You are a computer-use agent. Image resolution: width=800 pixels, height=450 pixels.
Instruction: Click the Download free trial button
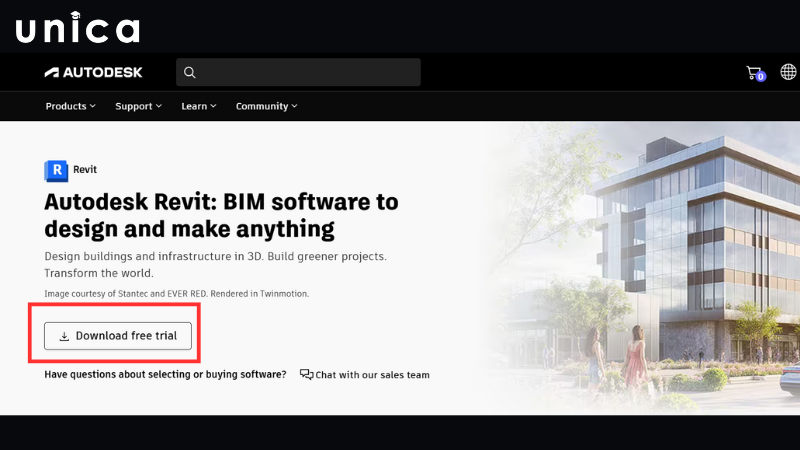point(118,336)
